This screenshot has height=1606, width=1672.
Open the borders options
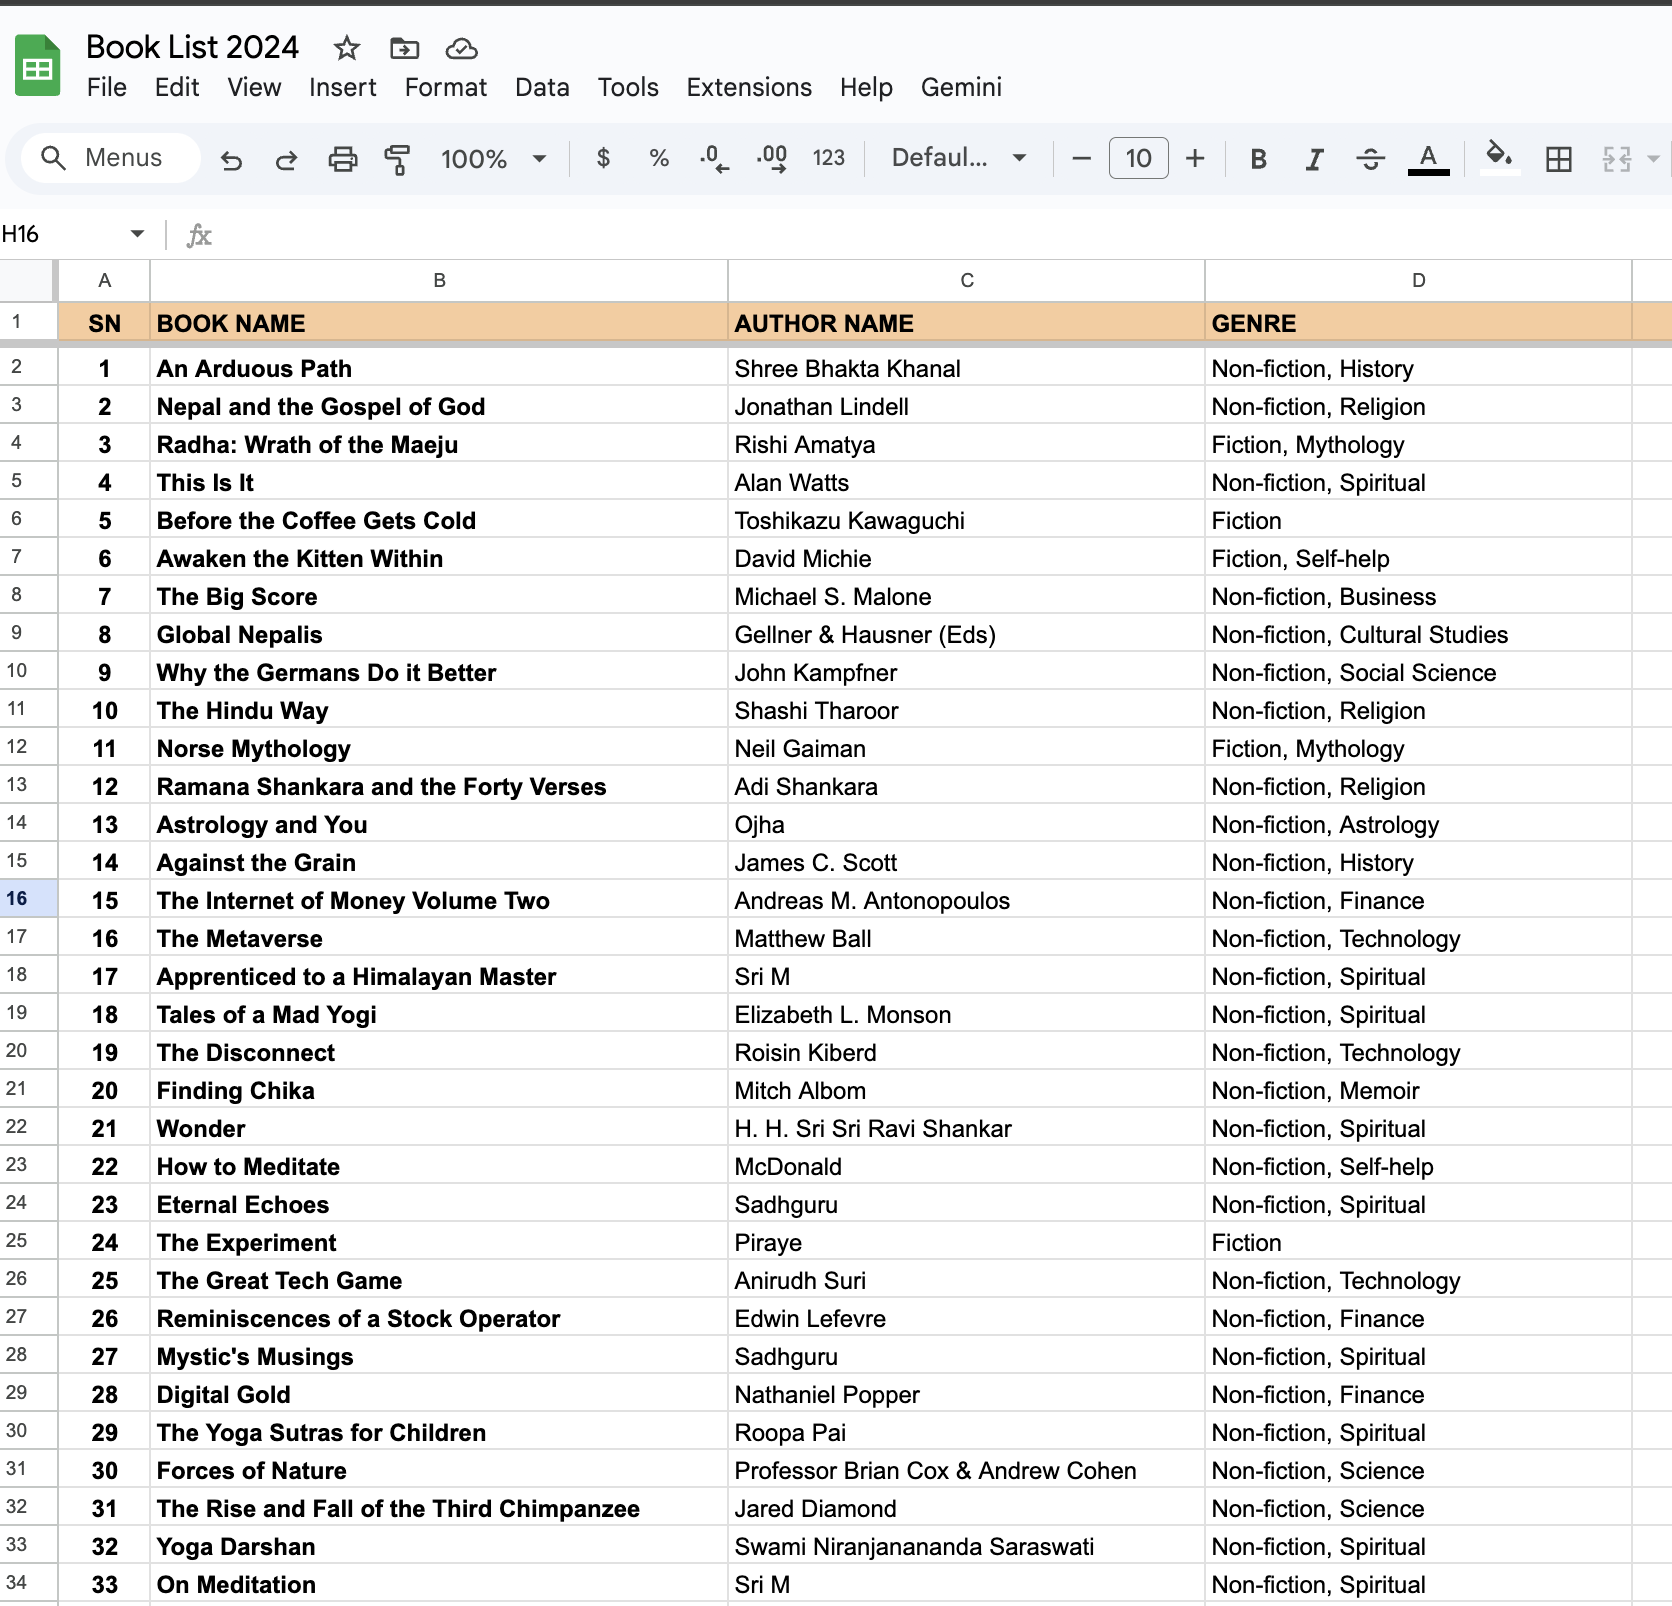1558,158
